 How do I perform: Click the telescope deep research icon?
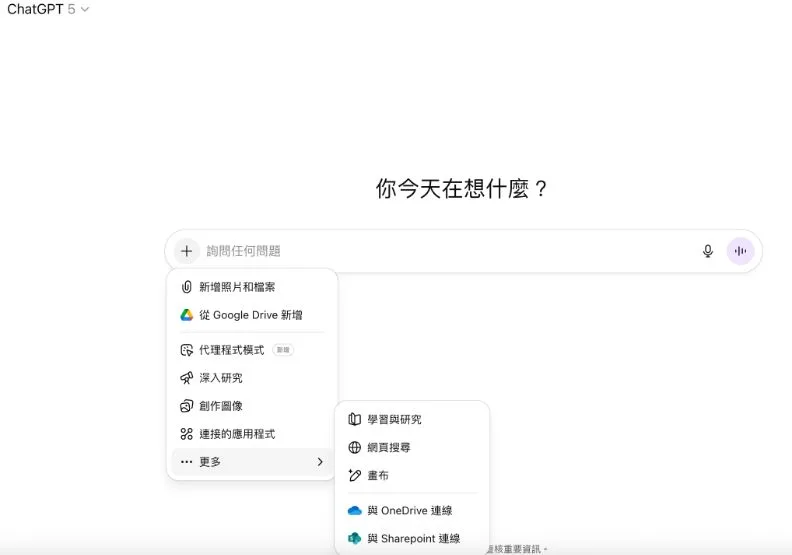point(186,378)
